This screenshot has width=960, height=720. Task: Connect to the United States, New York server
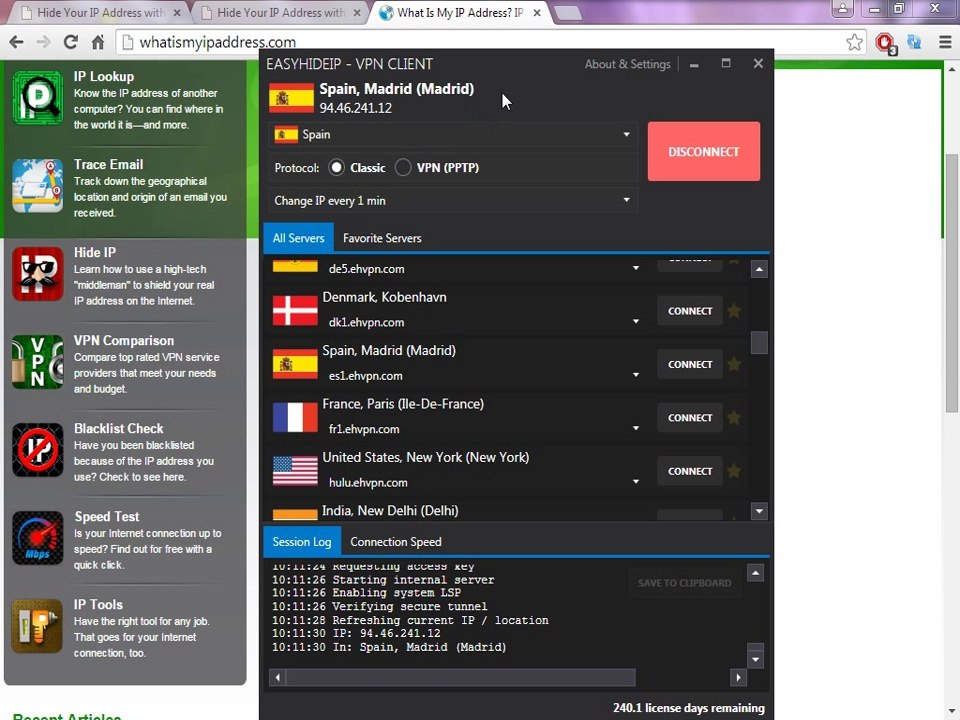[689, 471]
